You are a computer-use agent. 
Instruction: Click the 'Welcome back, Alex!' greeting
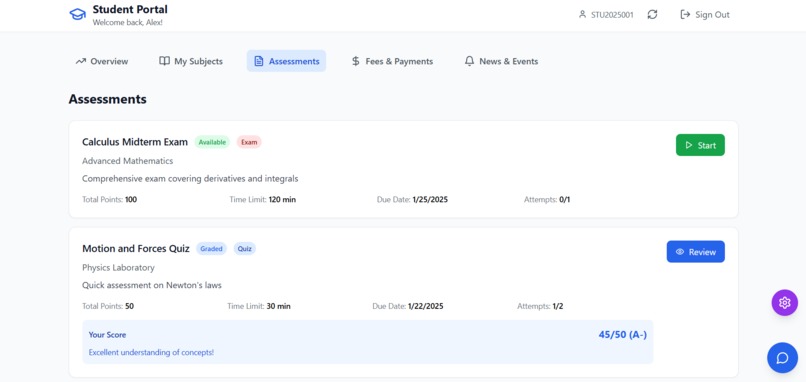pyautogui.click(x=127, y=23)
